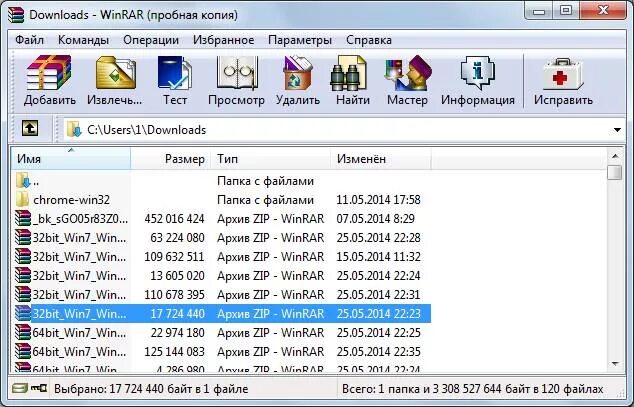This screenshot has width=634, height=407.
Task: Open the Просмотр (View) tool
Action: pyautogui.click(x=237, y=73)
